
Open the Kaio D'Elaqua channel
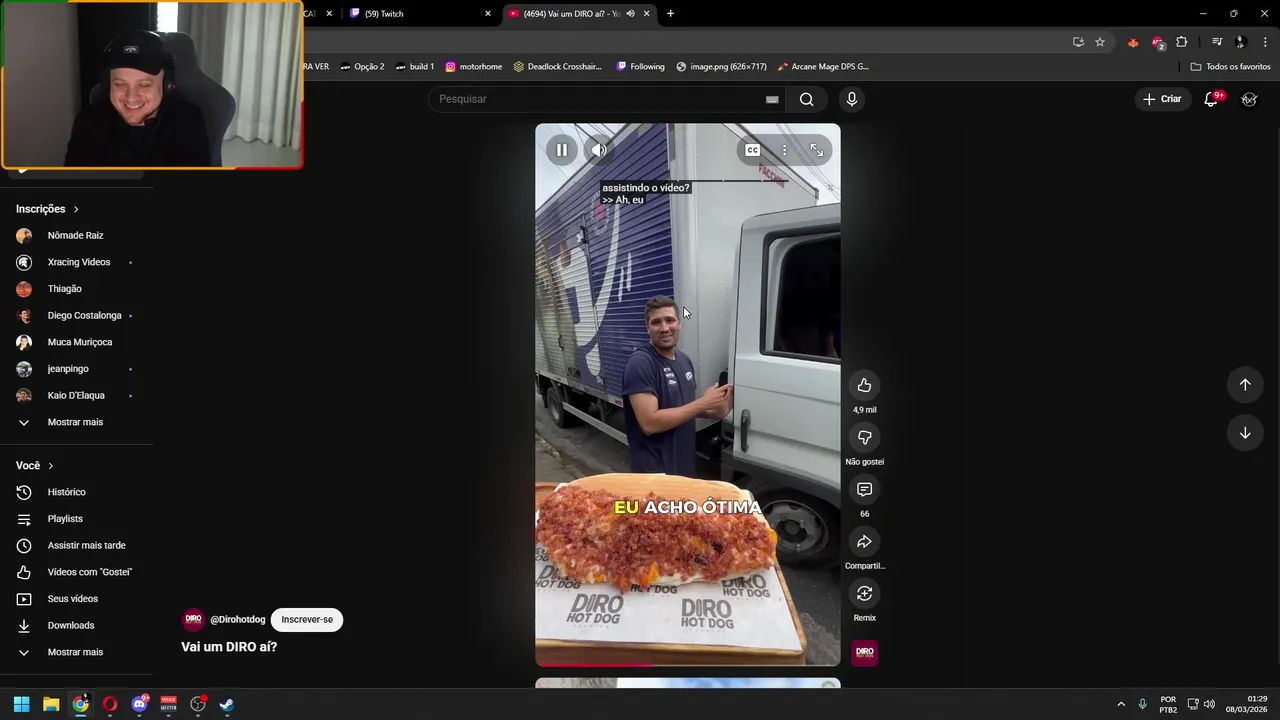pos(76,396)
